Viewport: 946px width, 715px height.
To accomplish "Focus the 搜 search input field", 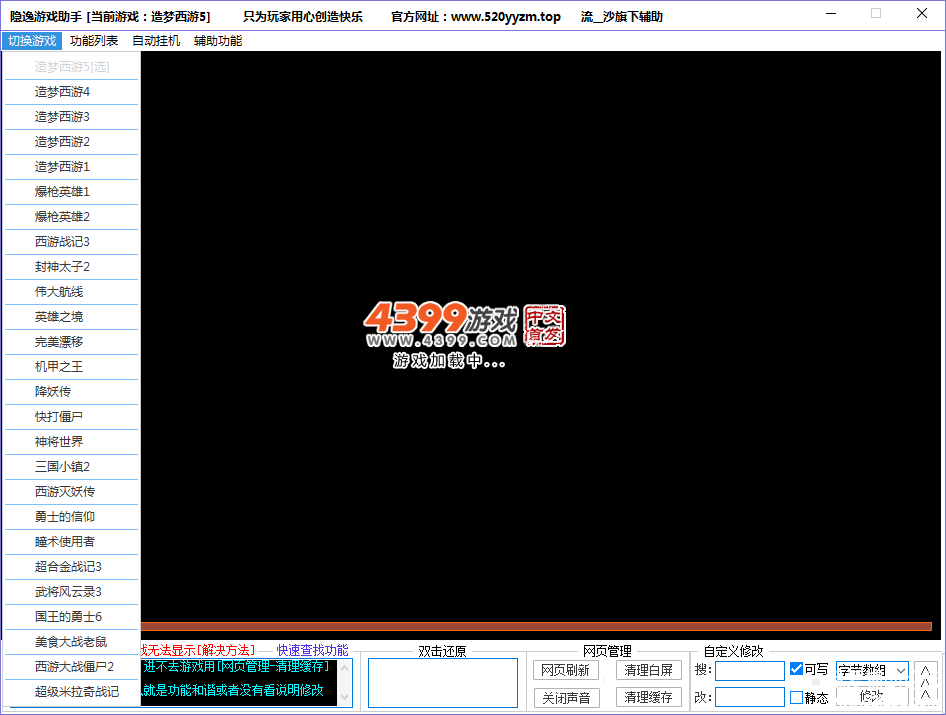I will click(750, 671).
